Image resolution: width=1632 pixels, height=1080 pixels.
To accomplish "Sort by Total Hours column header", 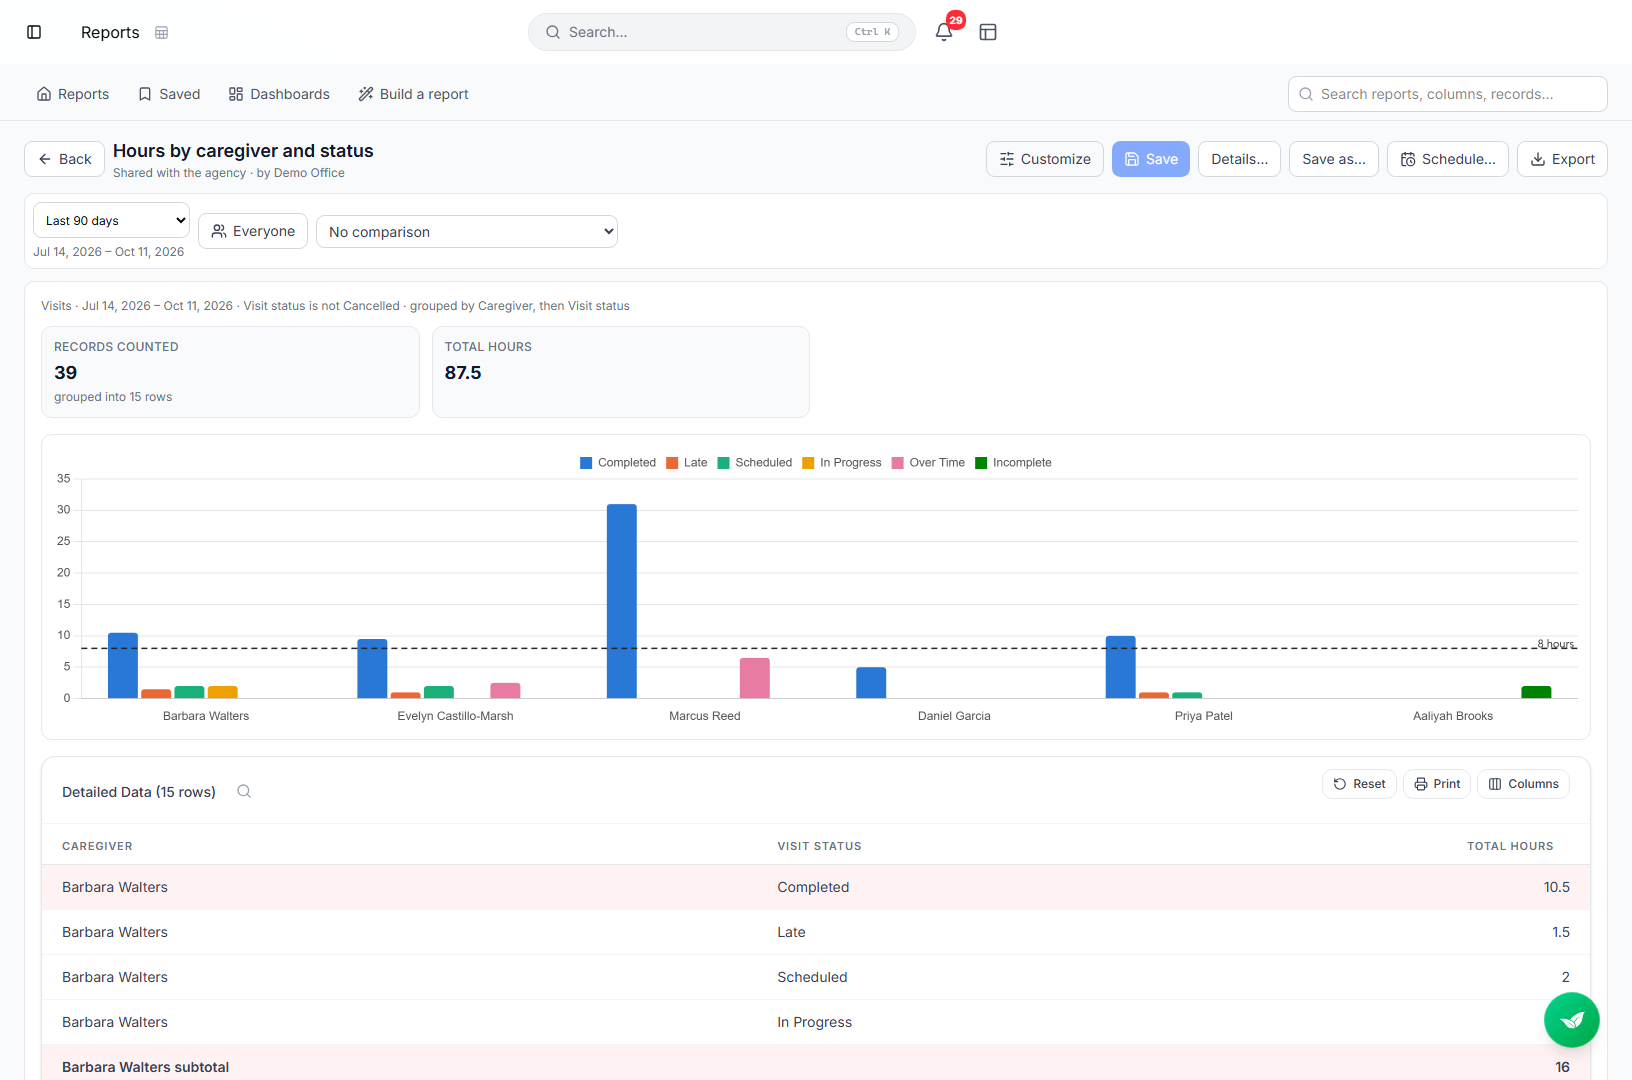I will point(1510,846).
